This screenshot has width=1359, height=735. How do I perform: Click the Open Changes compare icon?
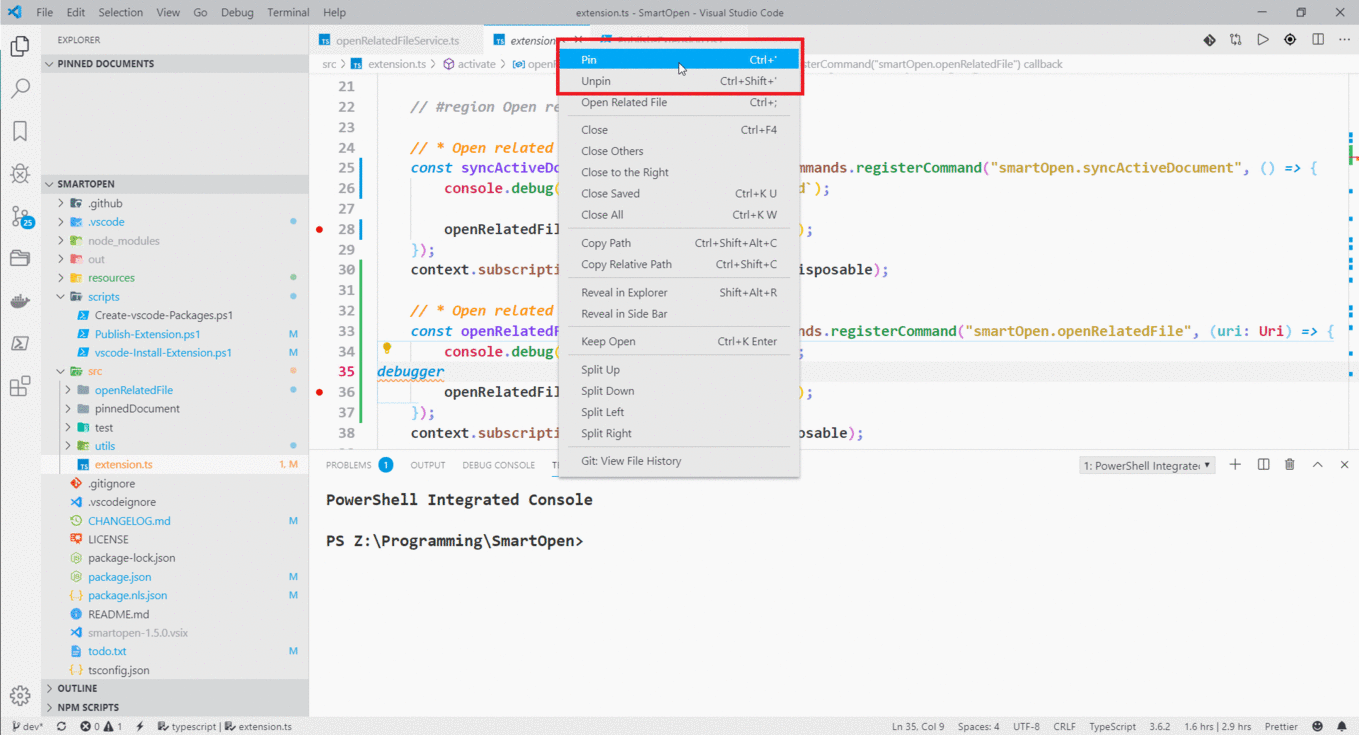click(x=1236, y=40)
